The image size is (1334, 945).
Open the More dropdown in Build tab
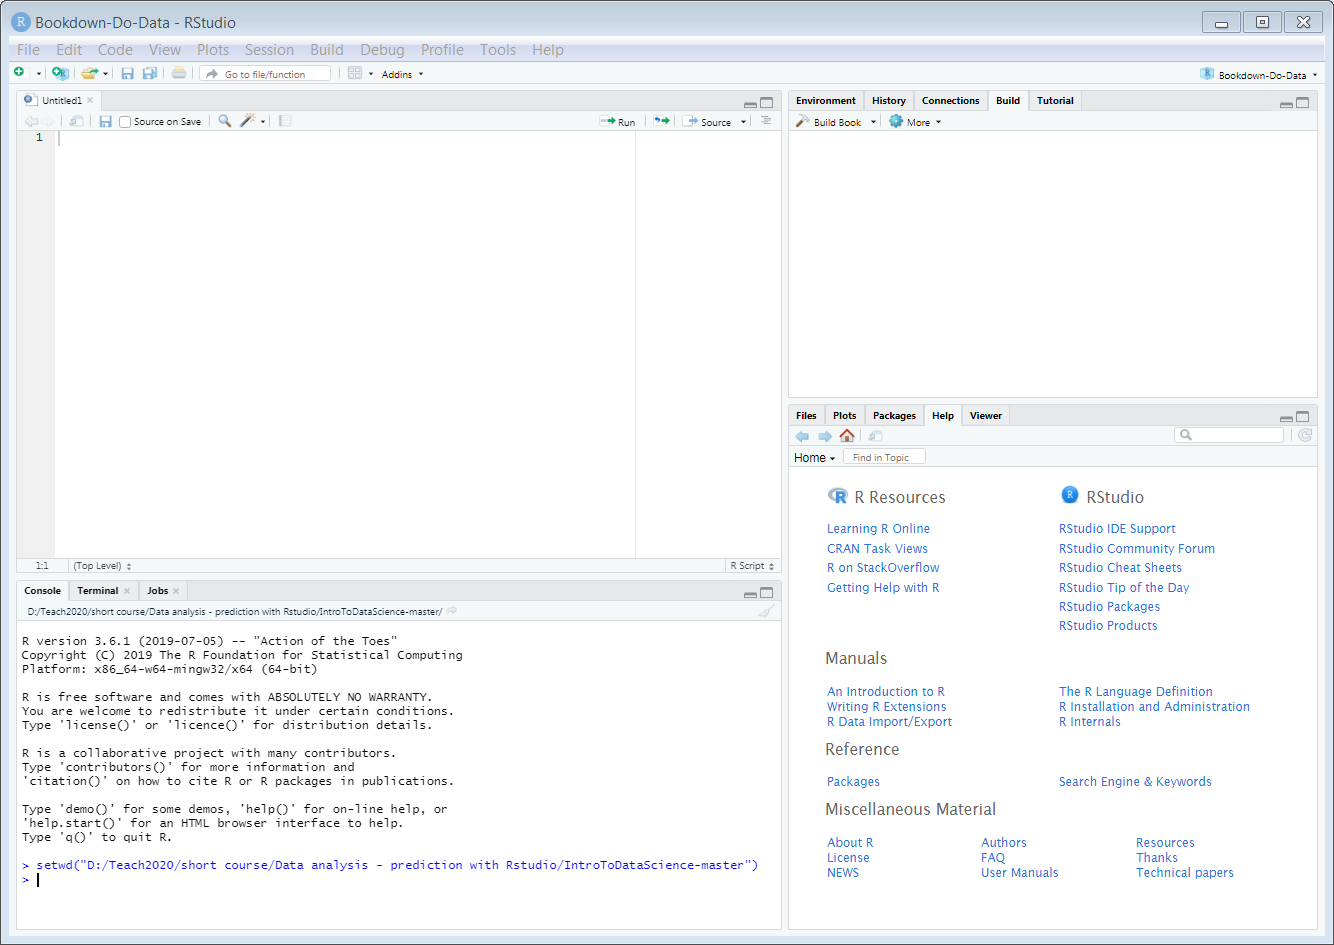point(916,122)
